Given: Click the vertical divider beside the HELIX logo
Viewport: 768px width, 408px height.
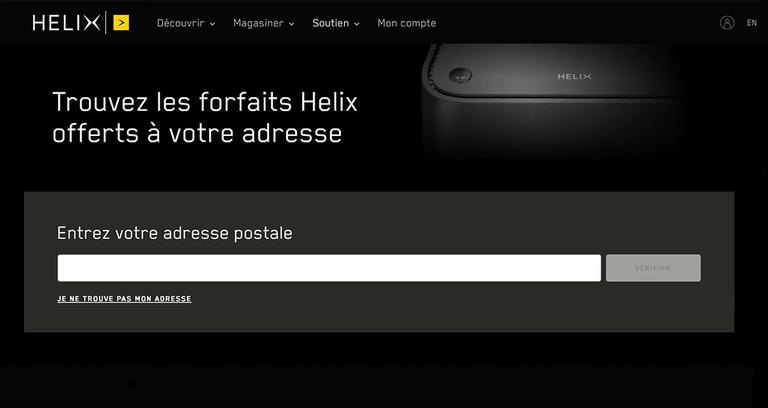Looking at the screenshot, I should [106, 23].
